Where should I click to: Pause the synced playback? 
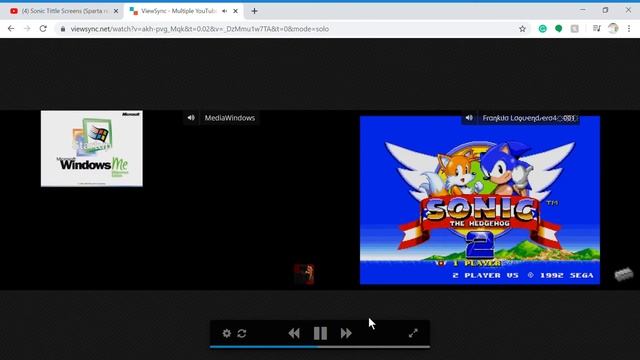(x=320, y=333)
